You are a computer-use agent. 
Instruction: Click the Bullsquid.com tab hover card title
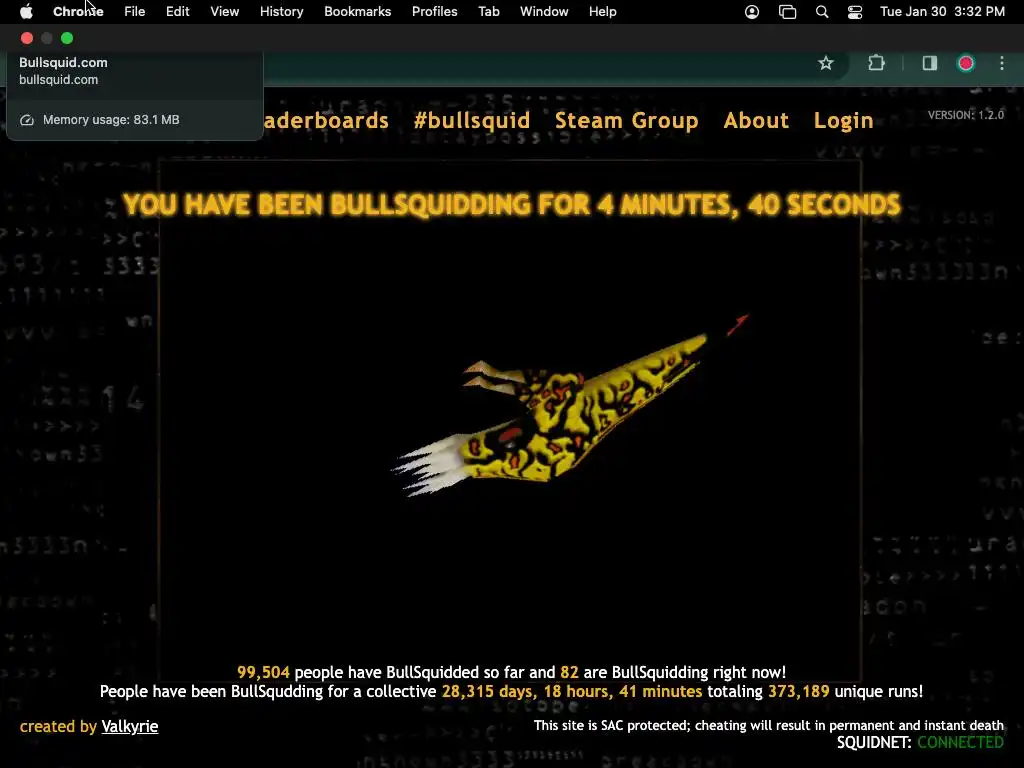[x=63, y=63]
